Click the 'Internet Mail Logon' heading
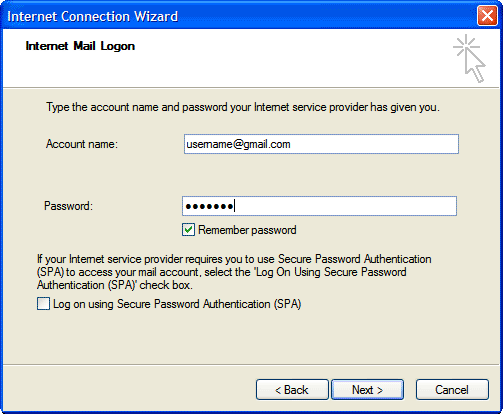 point(80,46)
